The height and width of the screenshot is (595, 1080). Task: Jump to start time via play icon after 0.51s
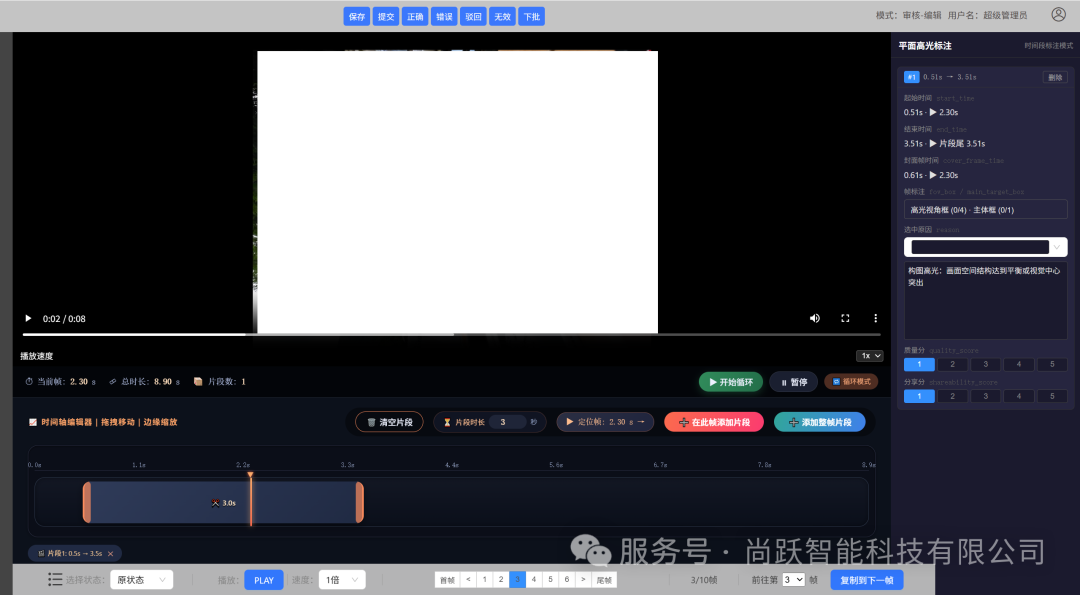(933, 112)
